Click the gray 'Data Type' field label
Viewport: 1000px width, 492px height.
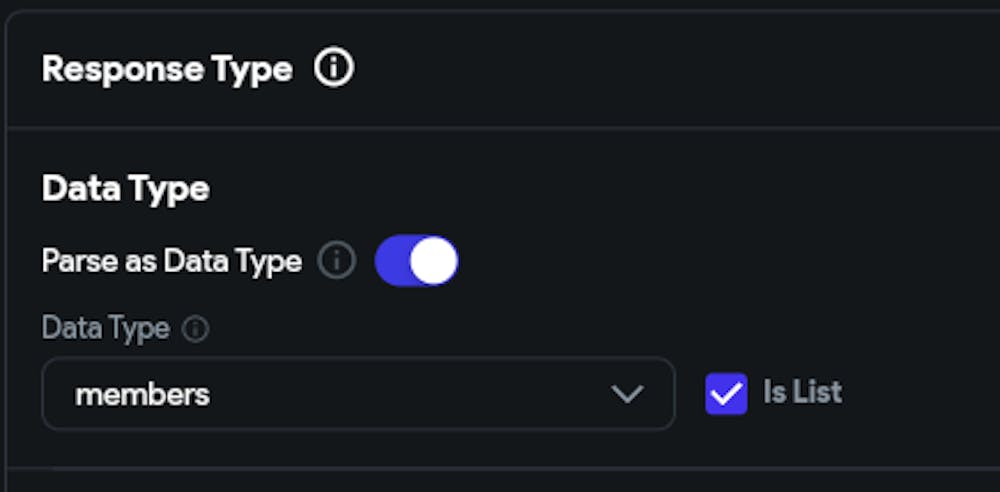coord(106,329)
